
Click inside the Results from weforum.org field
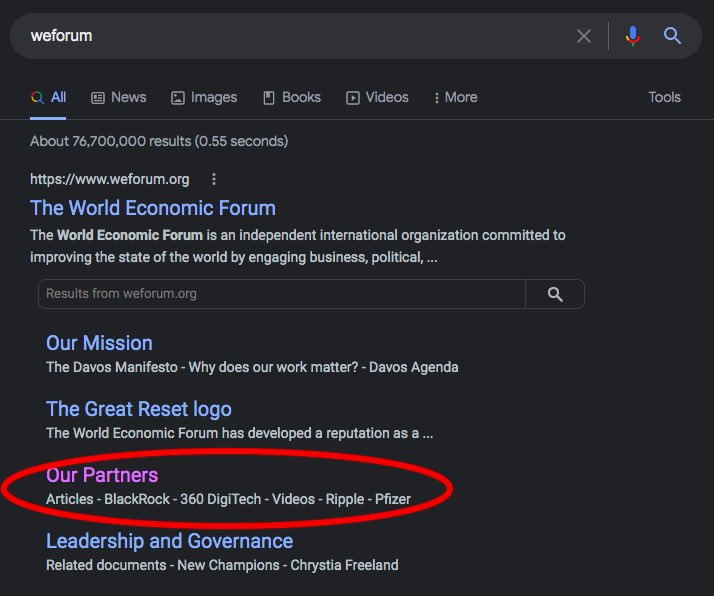pyautogui.click(x=280, y=294)
